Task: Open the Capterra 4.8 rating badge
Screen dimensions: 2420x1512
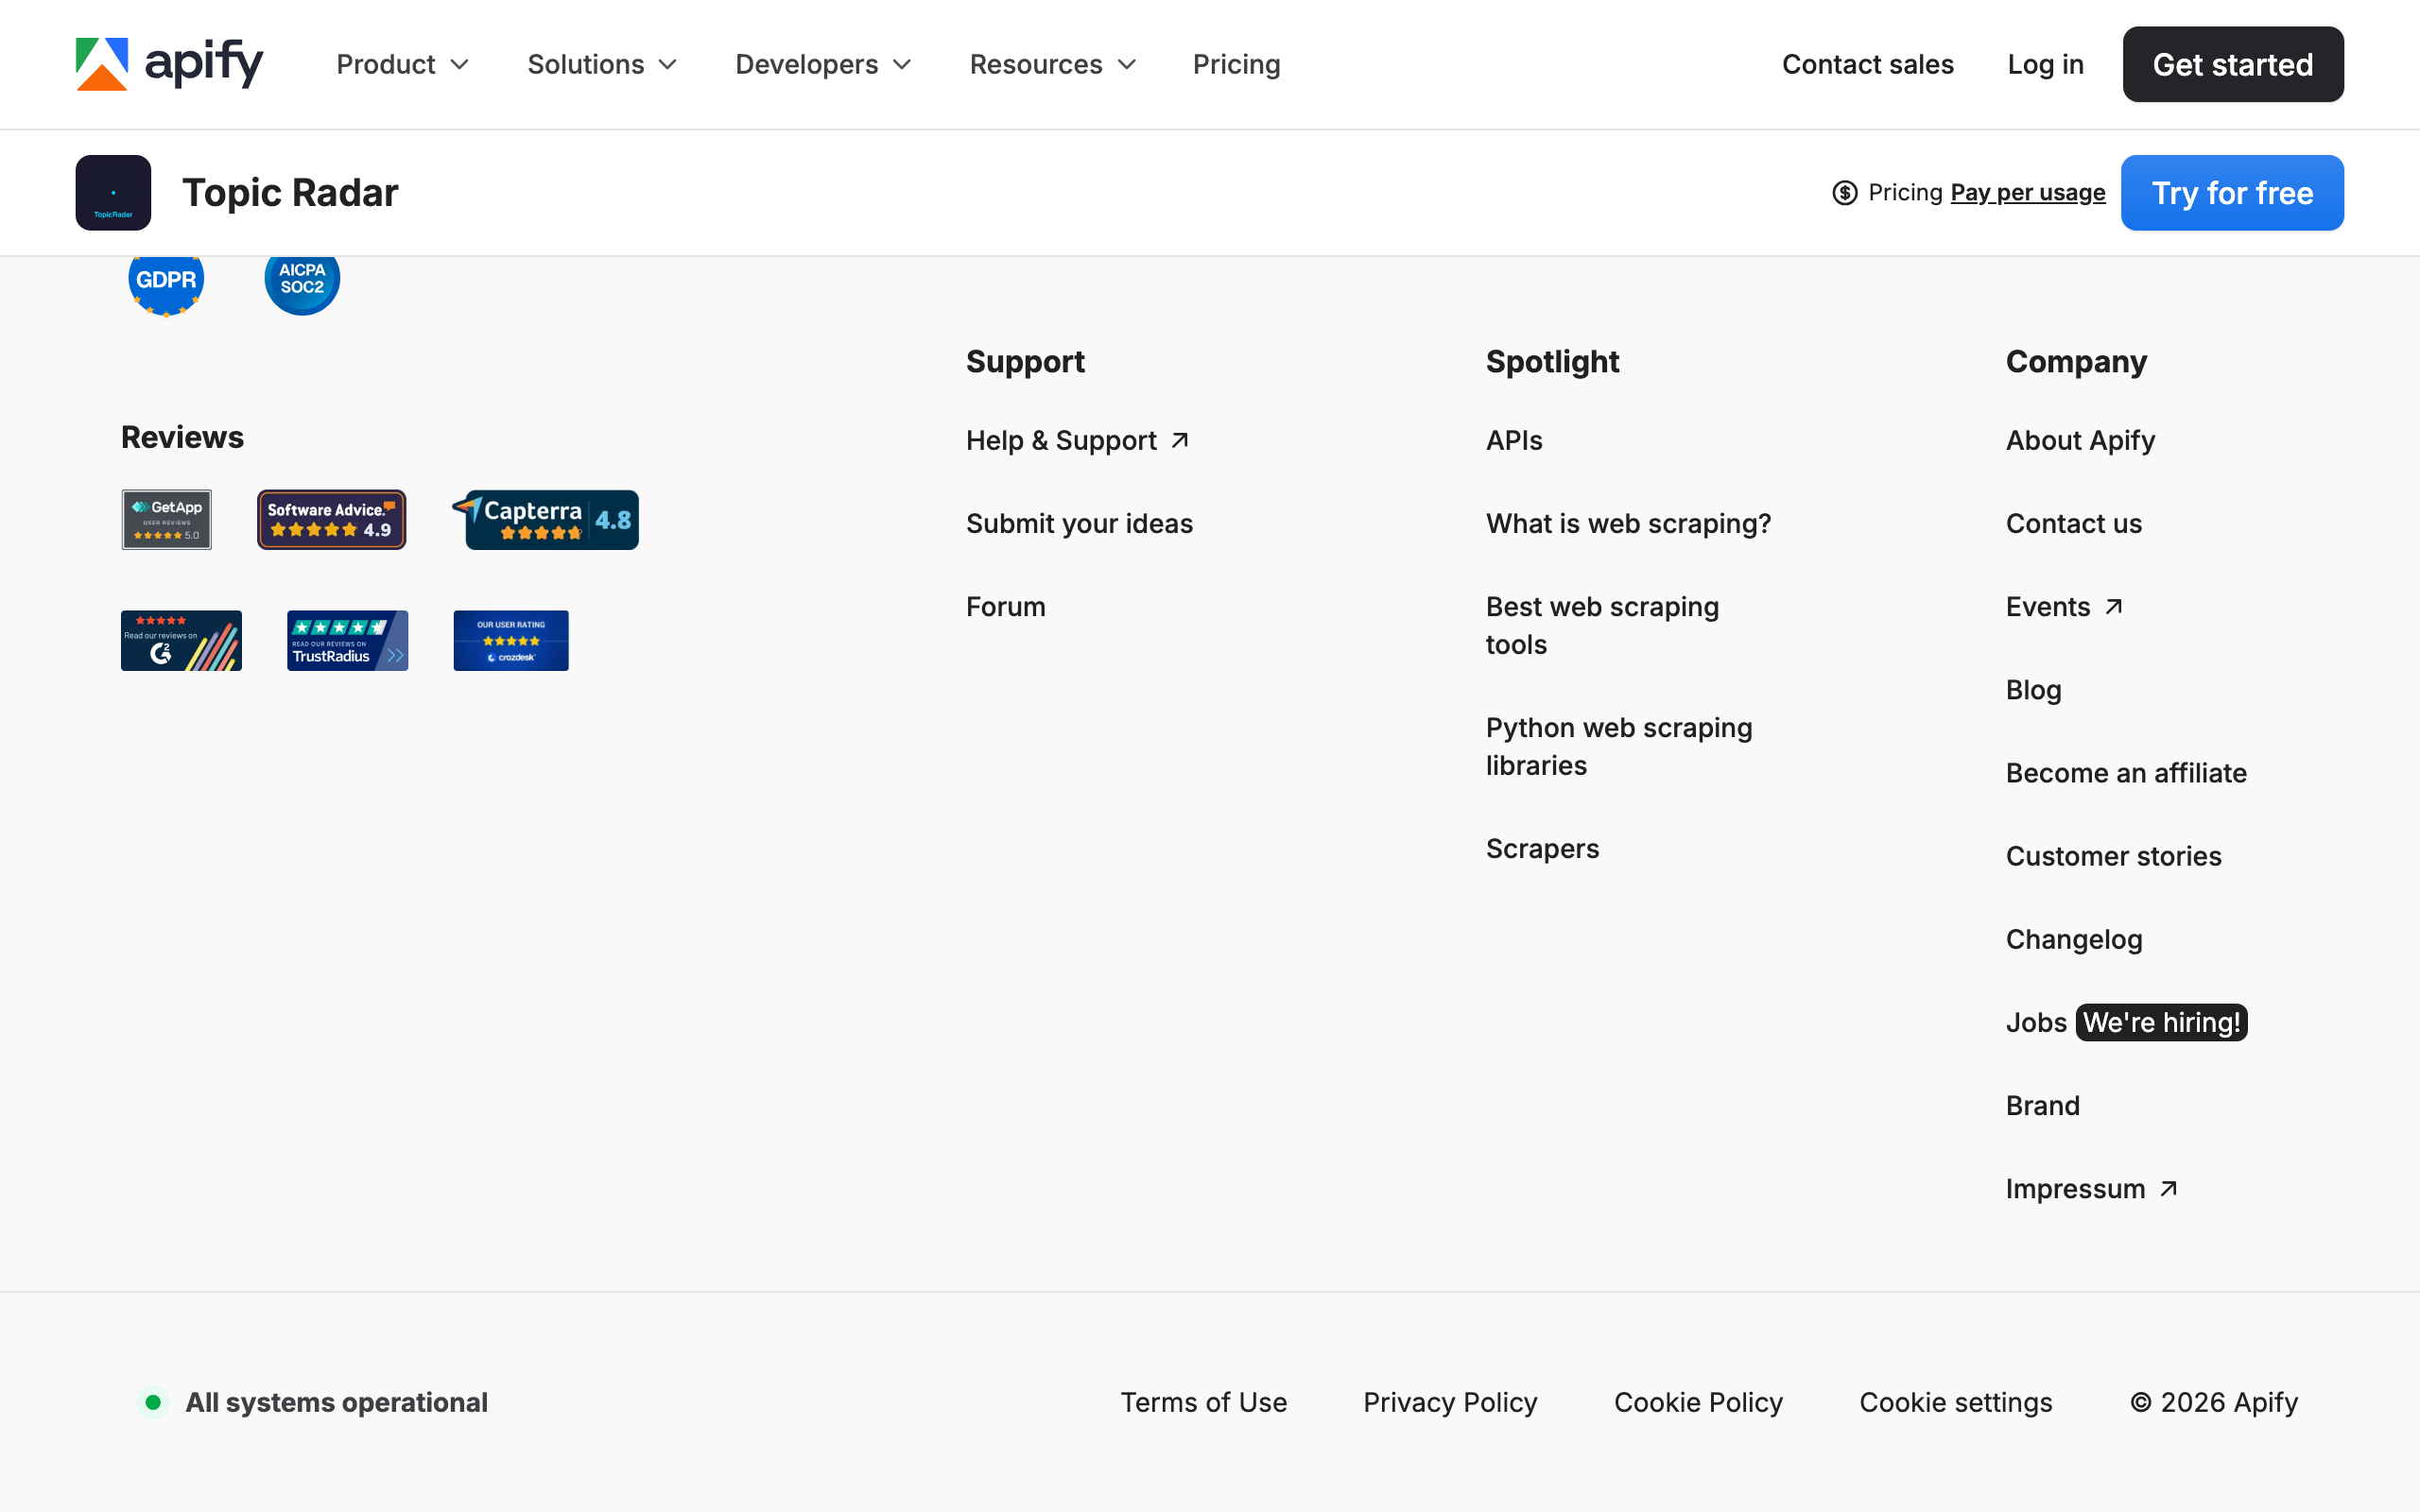Action: click(546, 519)
